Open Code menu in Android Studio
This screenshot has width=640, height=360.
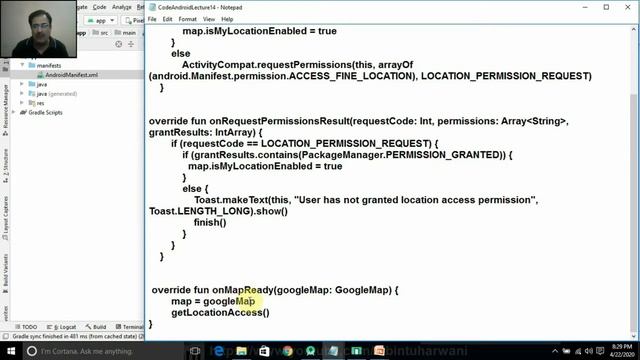point(99,7)
